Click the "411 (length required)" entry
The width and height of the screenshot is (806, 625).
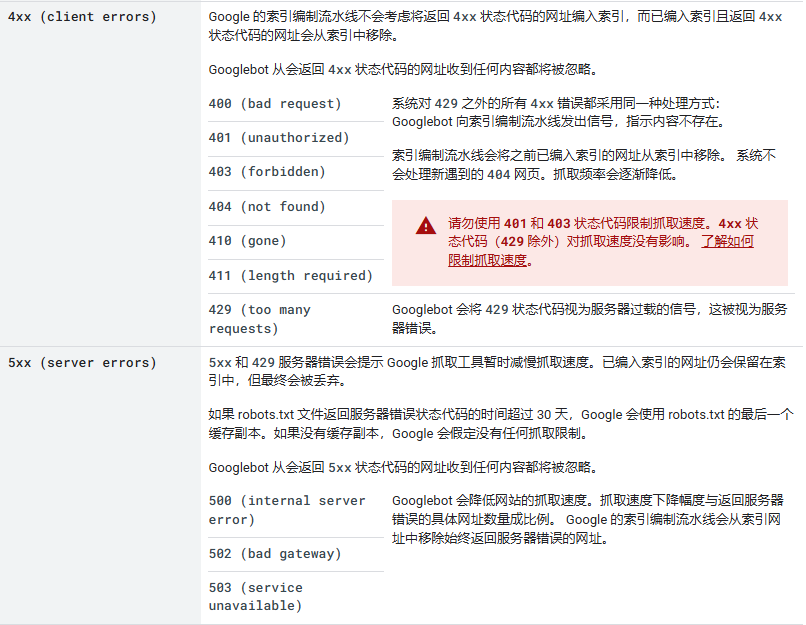290,276
